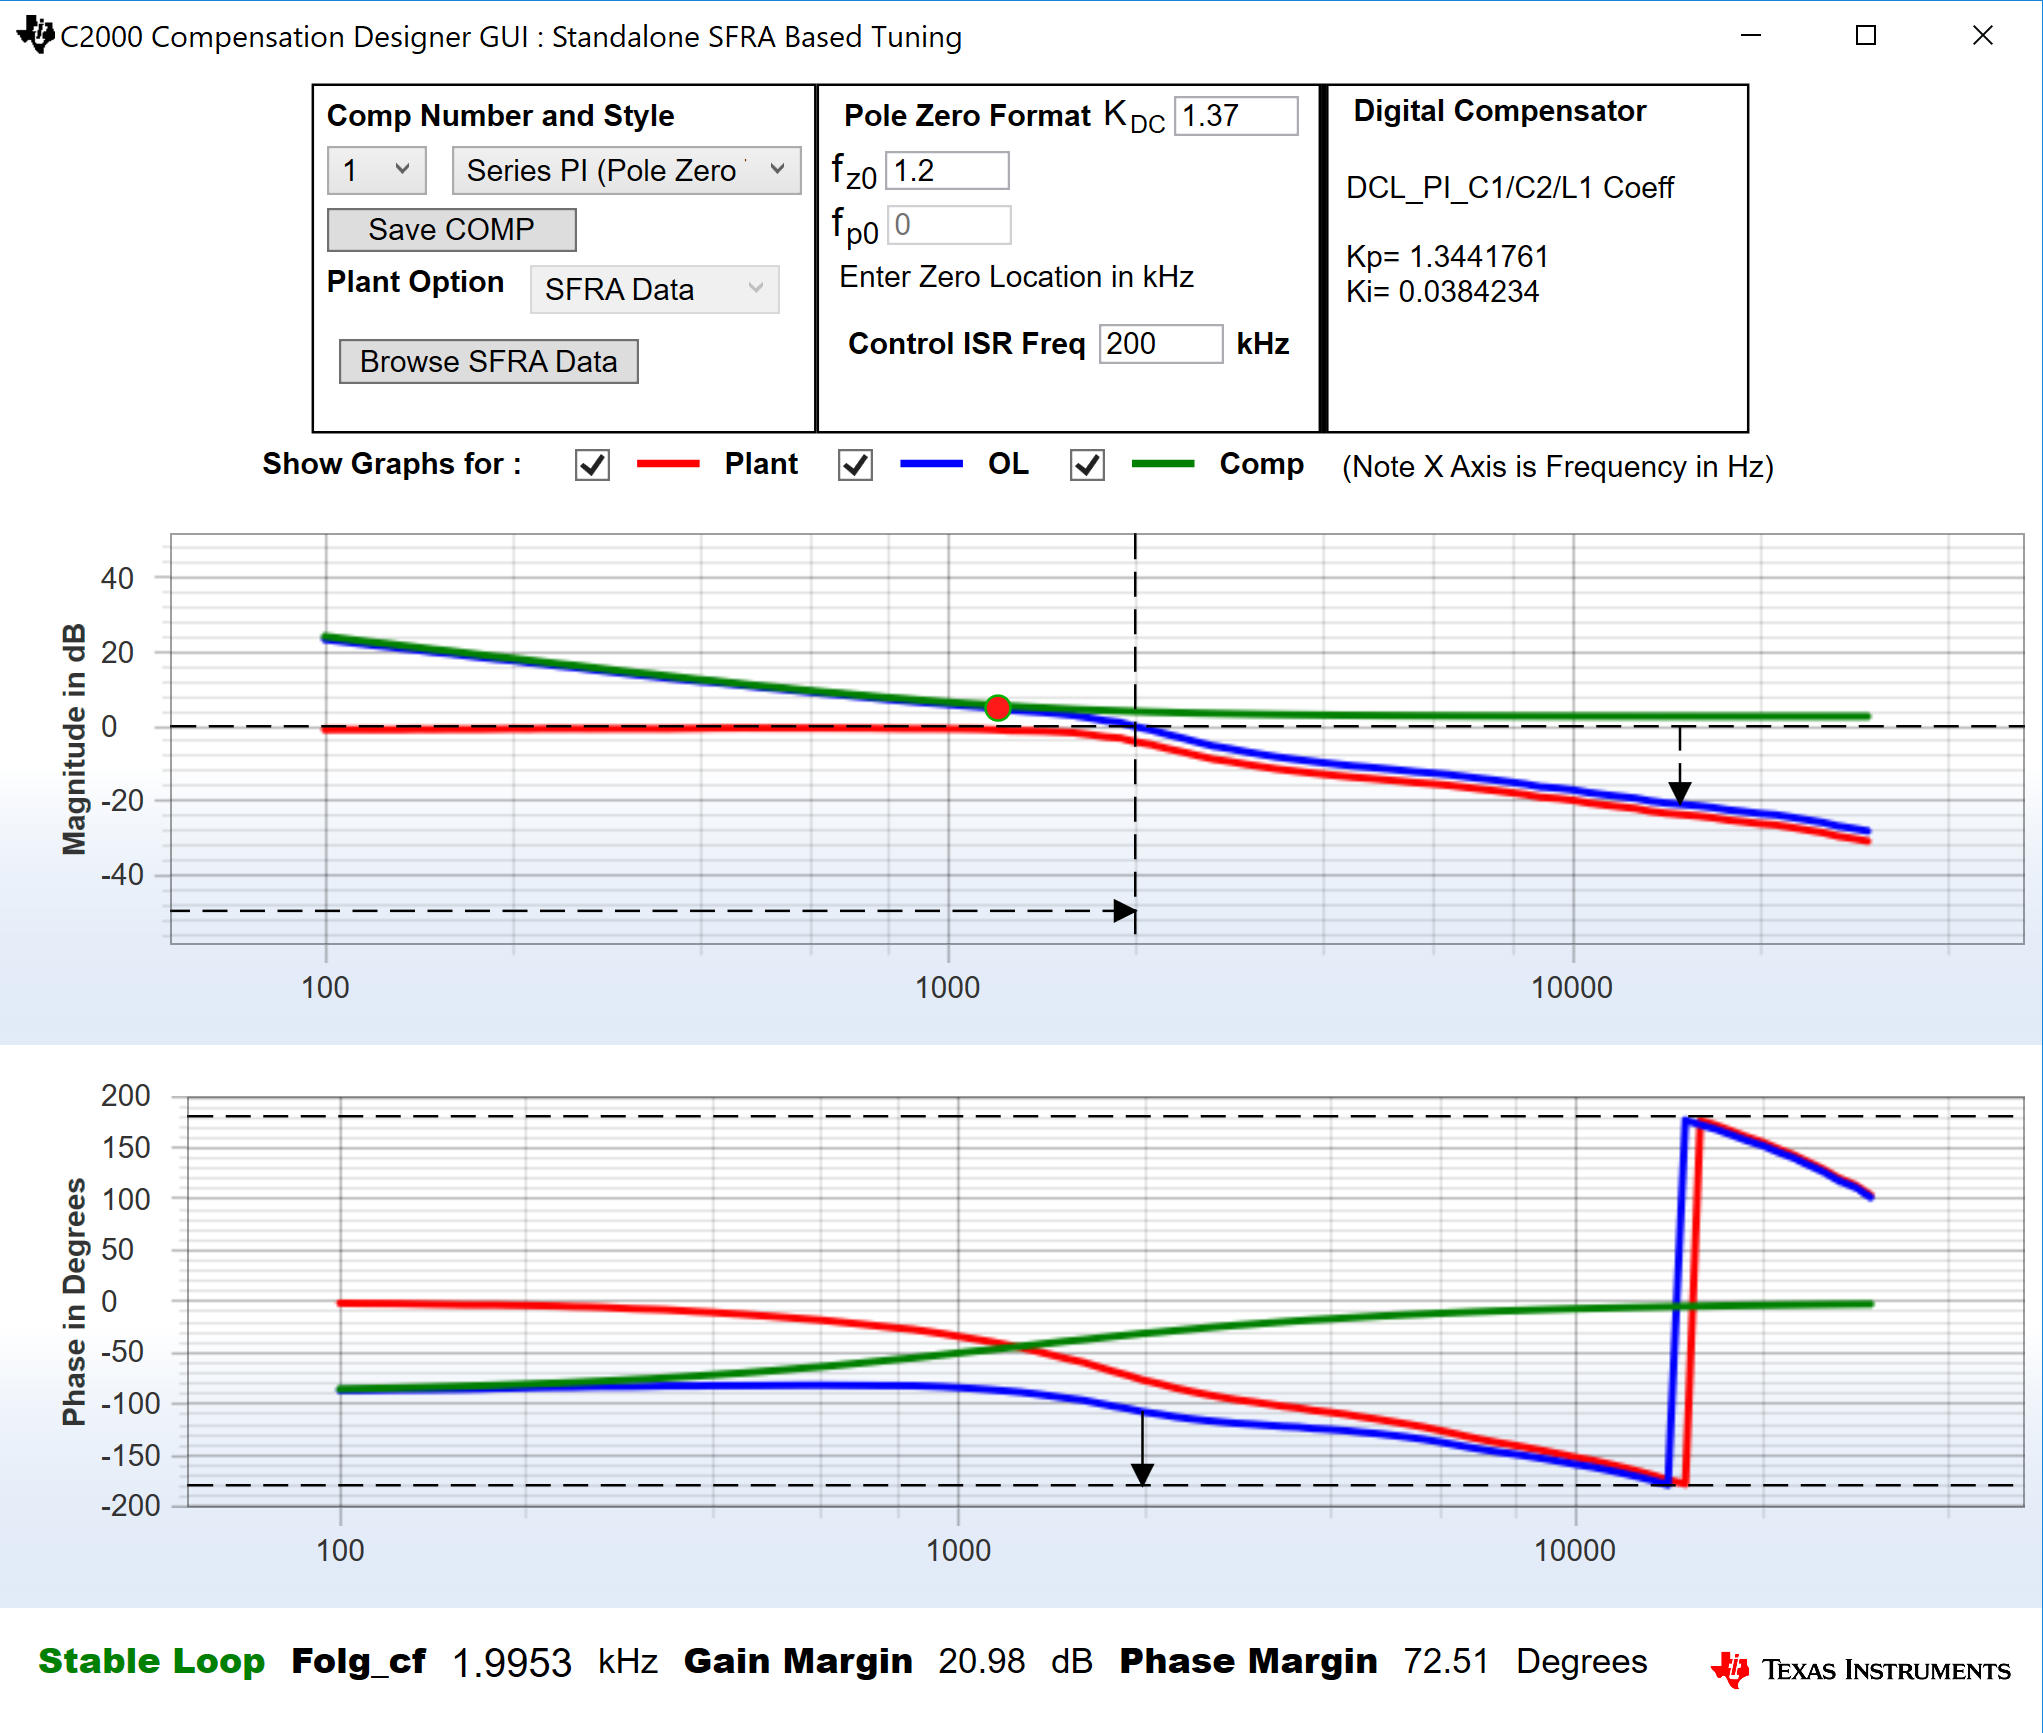
Task: Click the red zero marker on magnitude plot
Action: pos(998,708)
